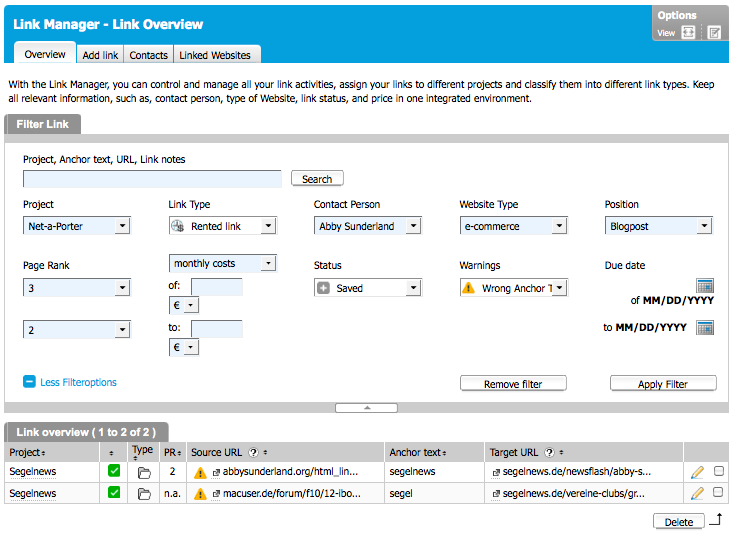
Task: Open the Contact Person dropdown
Action: 367,226
